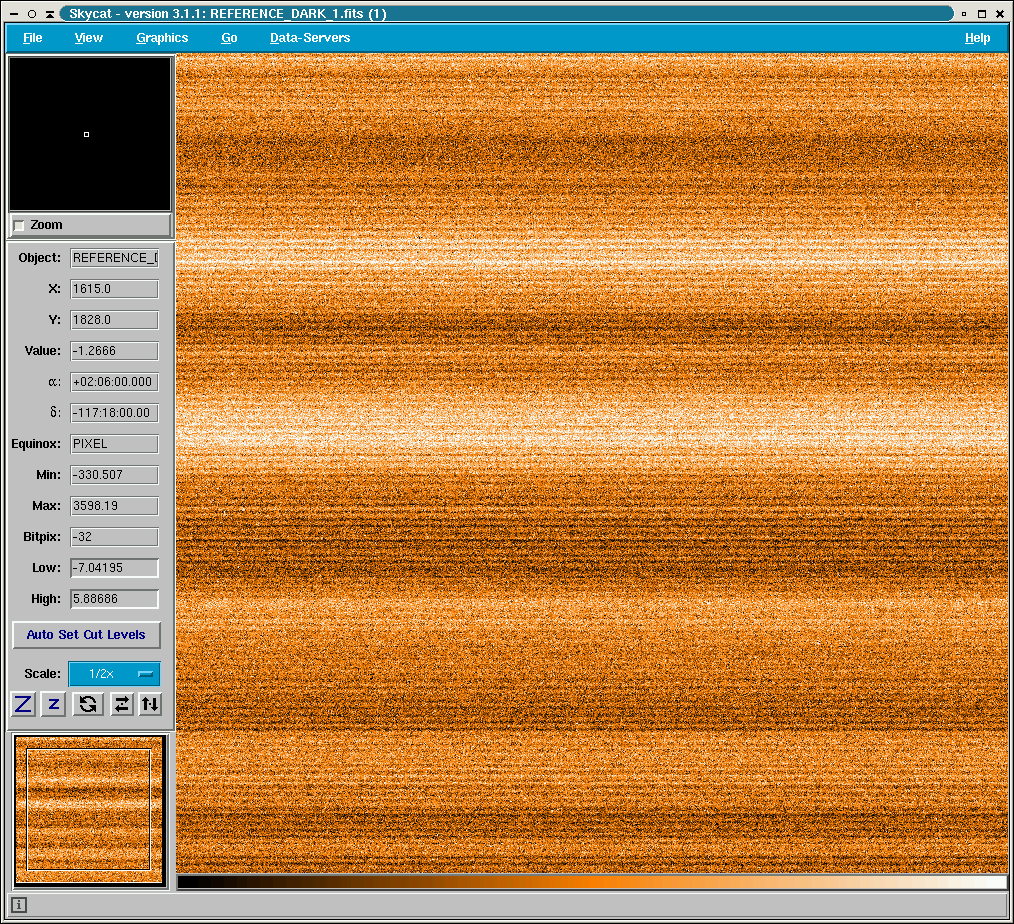
Task: Click the color ramp bar below the image
Action: (x=592, y=882)
